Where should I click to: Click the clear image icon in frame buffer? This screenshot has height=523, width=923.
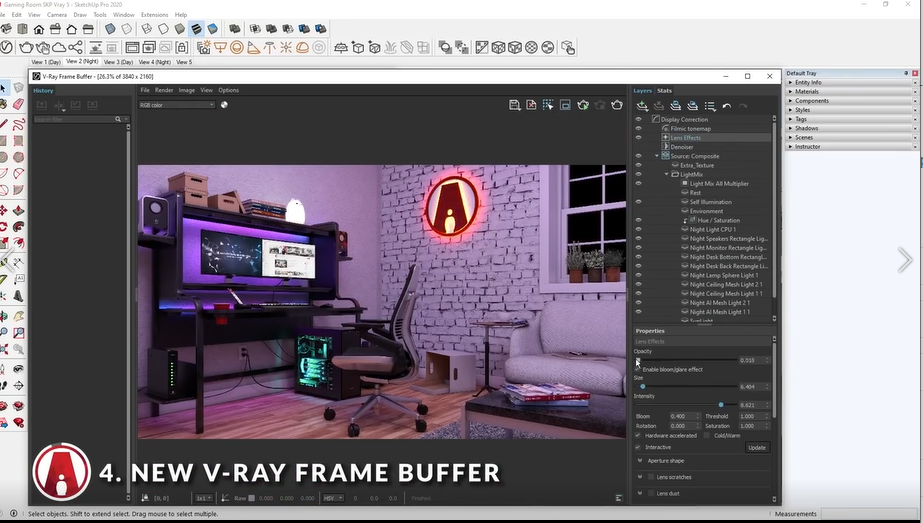(531, 105)
